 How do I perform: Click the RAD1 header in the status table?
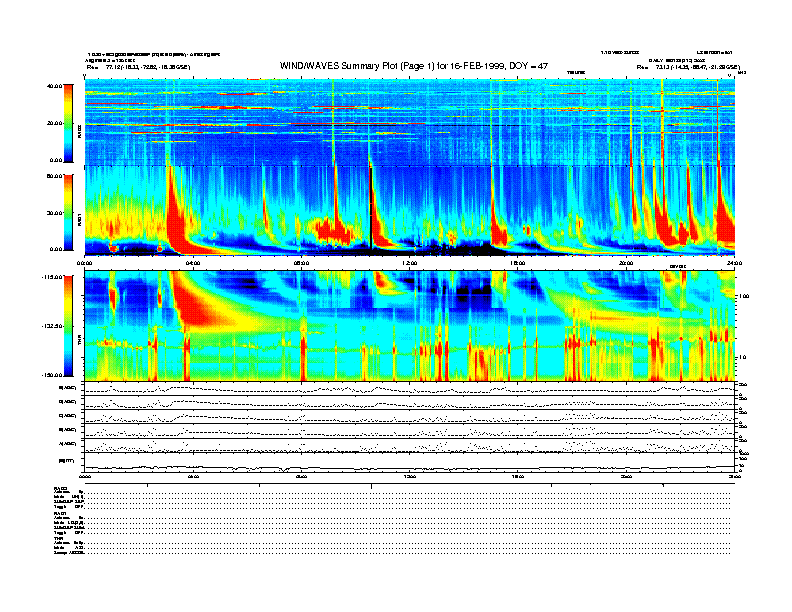[x=61, y=514]
